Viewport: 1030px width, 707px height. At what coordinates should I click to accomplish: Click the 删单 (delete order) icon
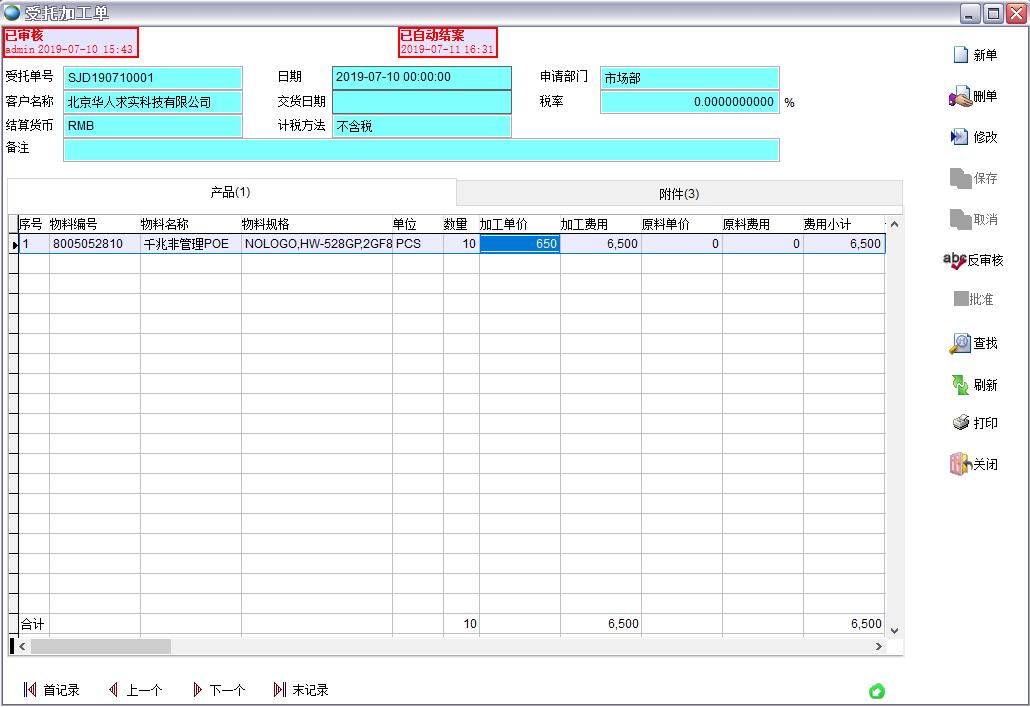tap(960, 97)
